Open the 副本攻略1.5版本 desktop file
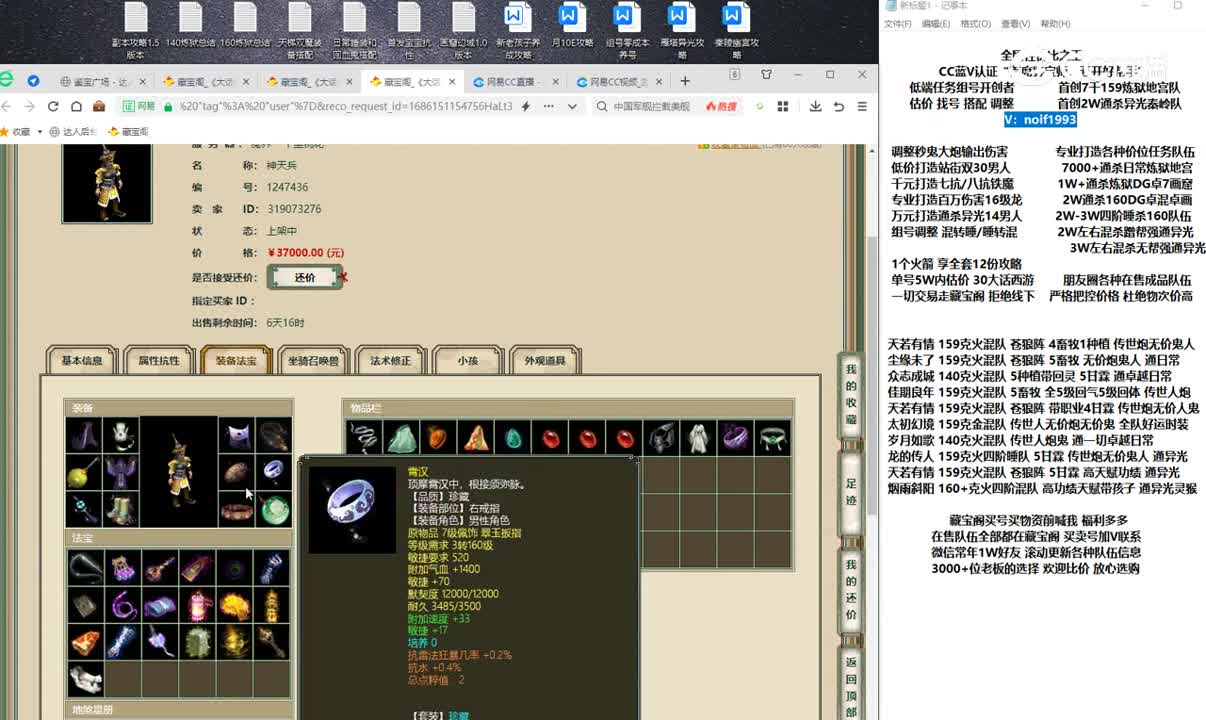Viewport: 1206px width, 720px height. 135,31
